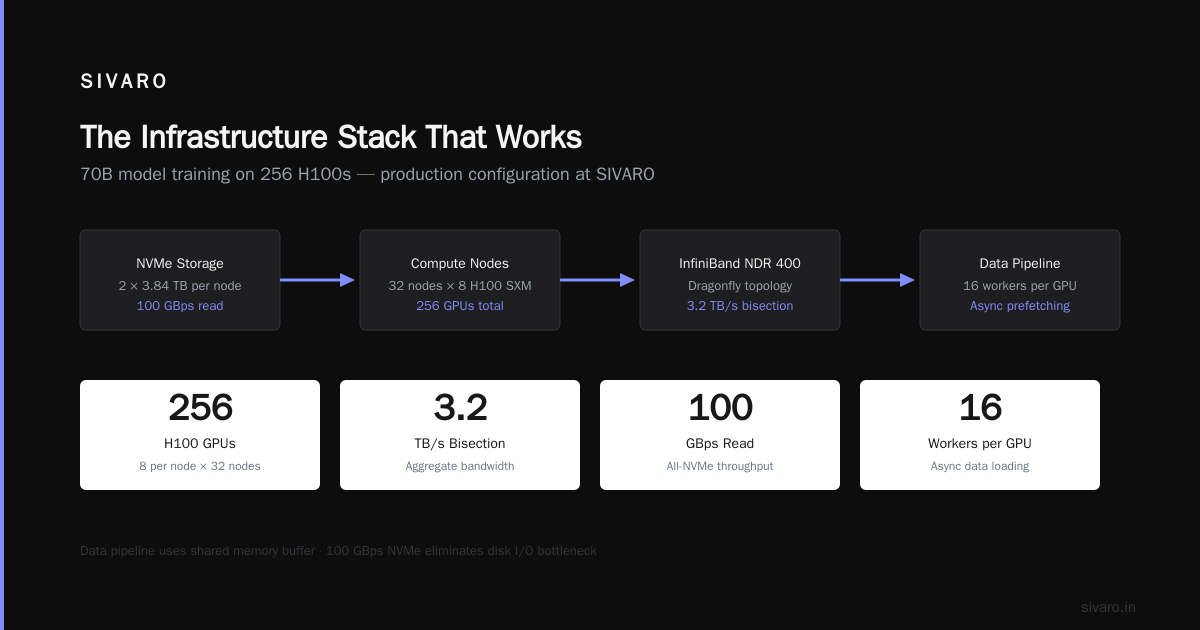Screen dimensions: 1200x630
Task: Click arrow between NVMe Storage and Compute Nodes
Action: pyautogui.click(x=318, y=280)
